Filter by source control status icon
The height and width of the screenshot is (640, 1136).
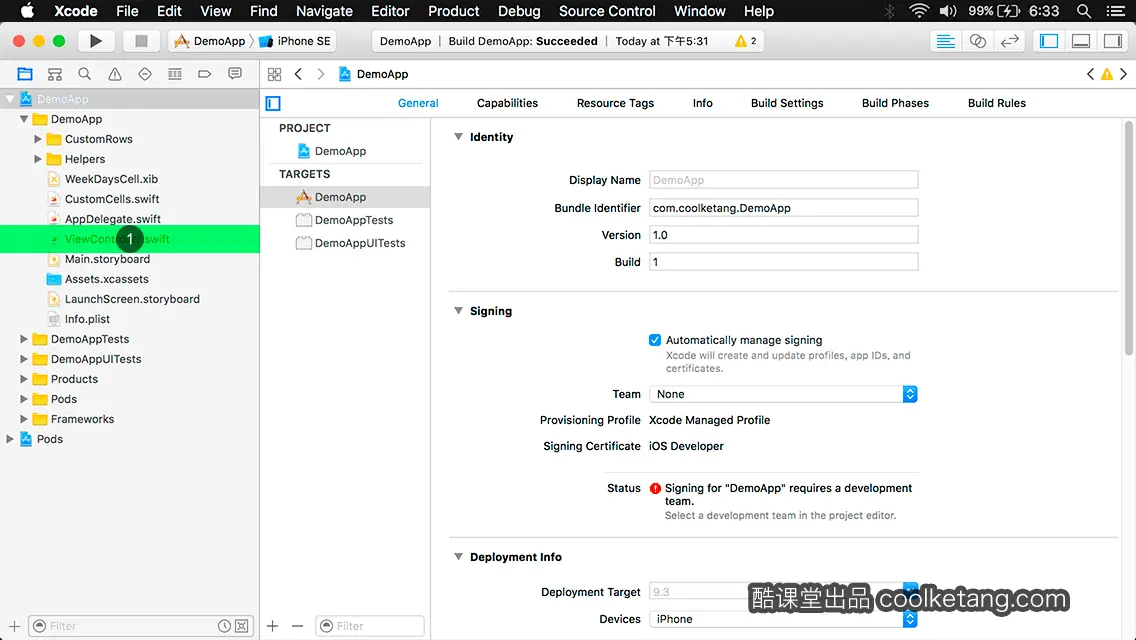pyautogui.click(x=242, y=626)
